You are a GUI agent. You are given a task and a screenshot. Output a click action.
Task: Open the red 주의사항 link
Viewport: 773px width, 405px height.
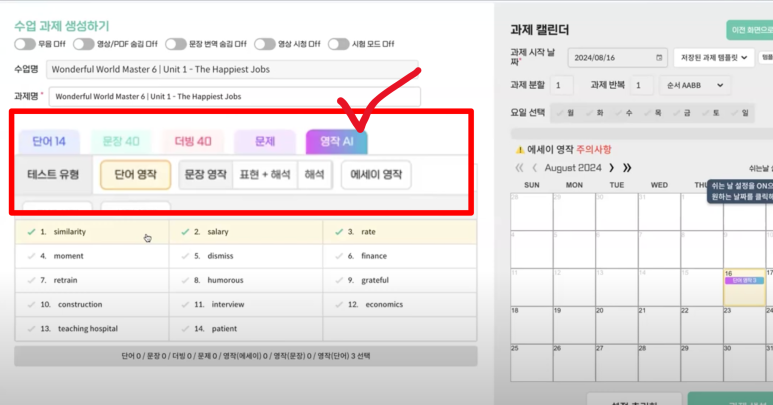tap(594, 150)
